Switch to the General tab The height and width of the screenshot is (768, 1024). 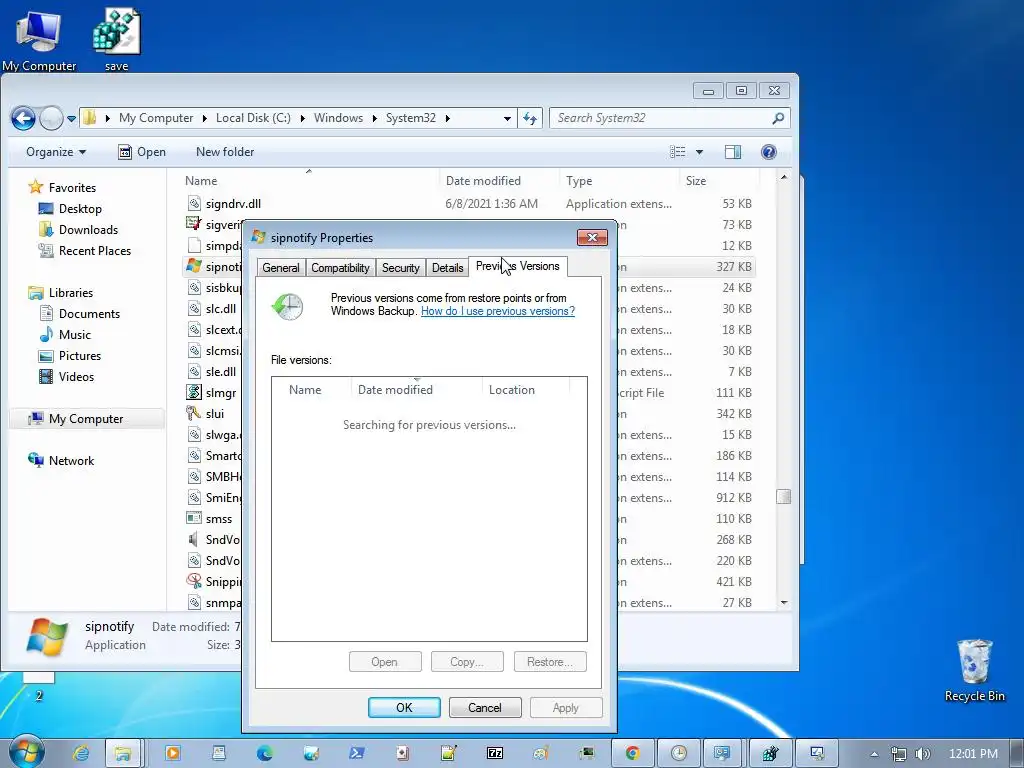coord(281,268)
